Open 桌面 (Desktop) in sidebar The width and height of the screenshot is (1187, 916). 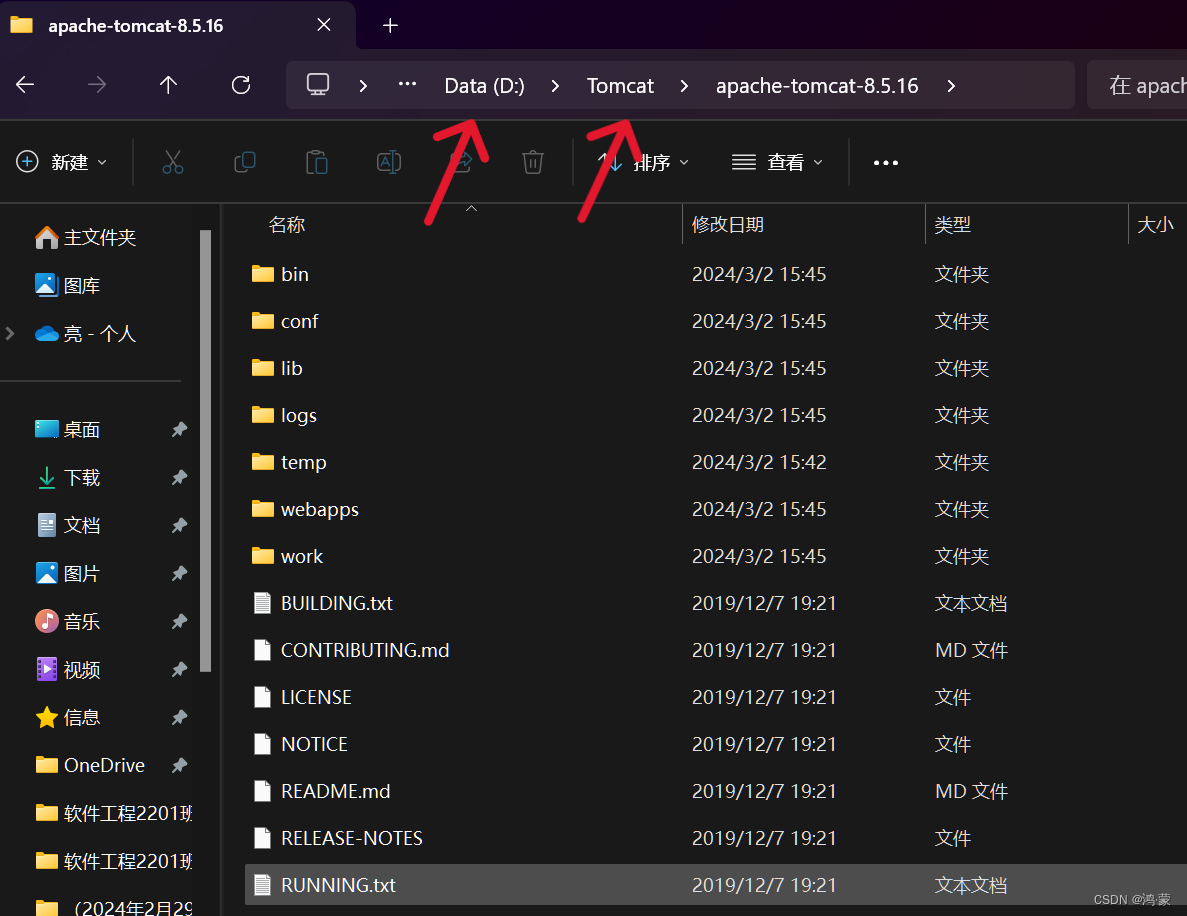point(68,429)
